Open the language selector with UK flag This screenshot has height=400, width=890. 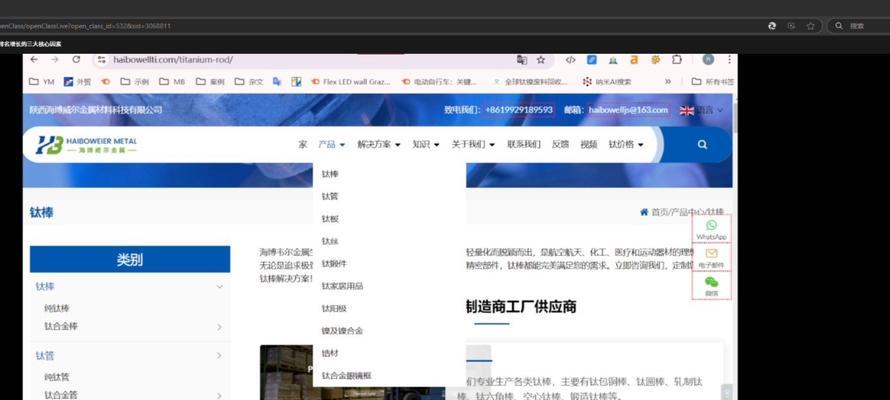(702, 110)
